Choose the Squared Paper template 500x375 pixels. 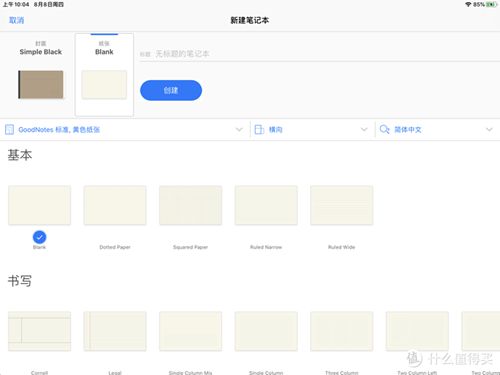click(x=190, y=205)
